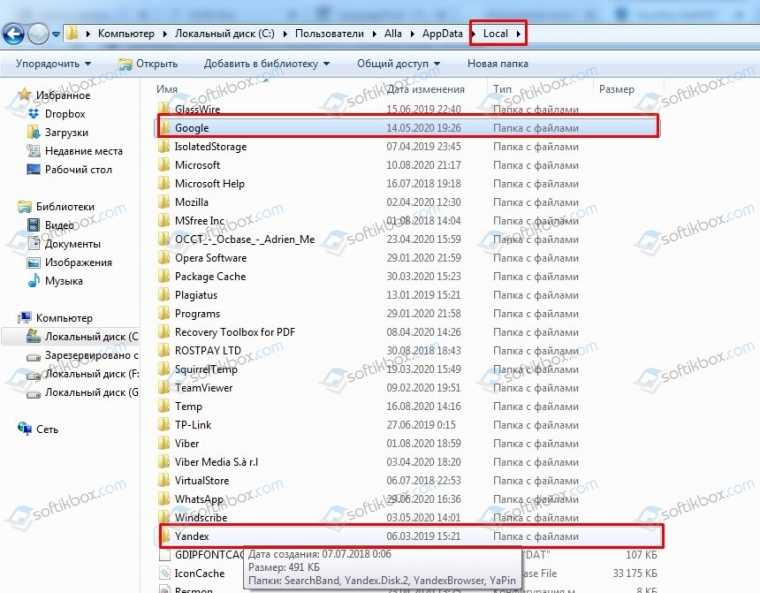
Task: Open the Музыка library
Action: coord(64,281)
